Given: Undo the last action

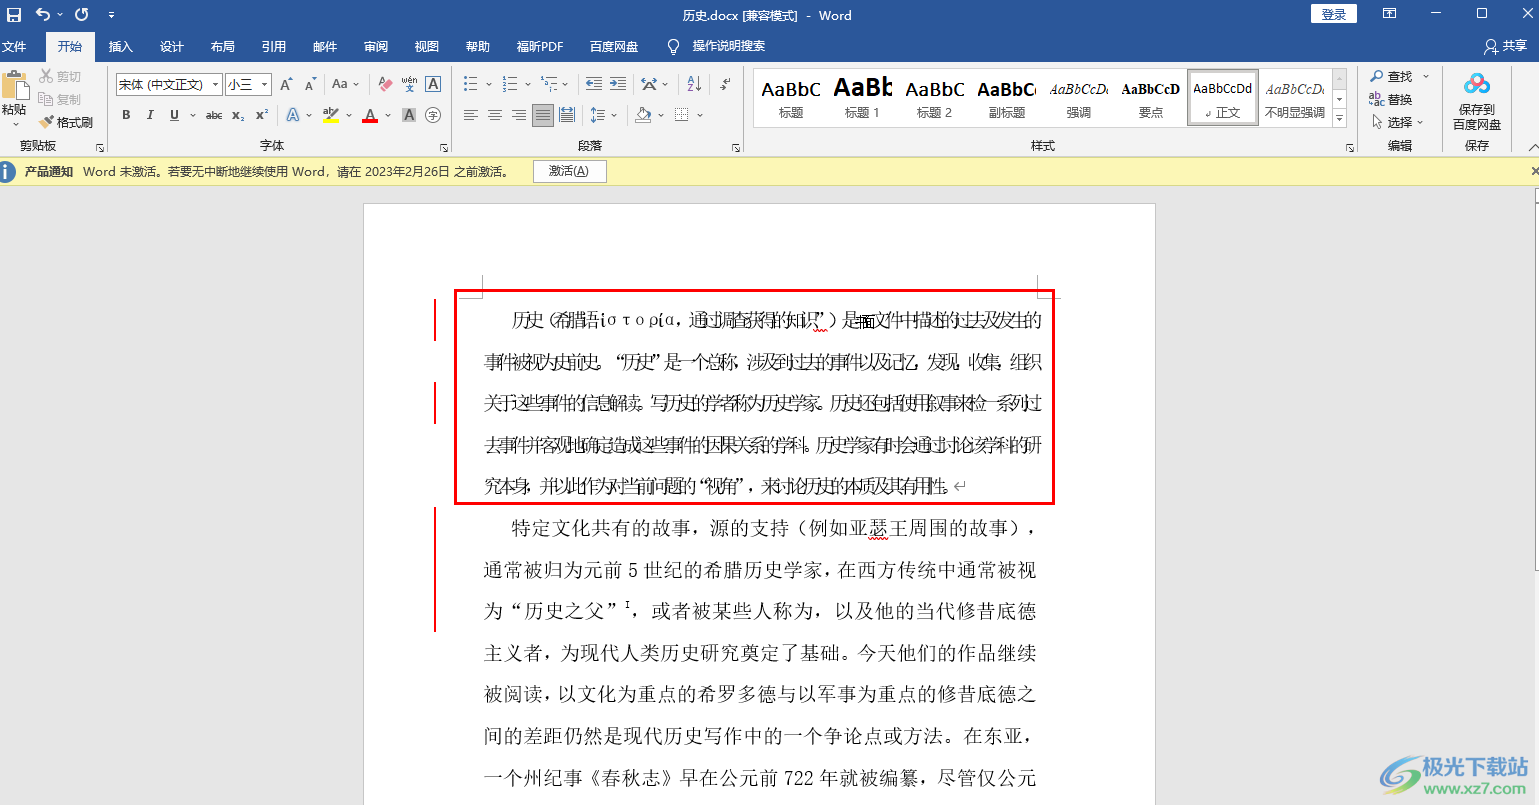Looking at the screenshot, I should 43,15.
